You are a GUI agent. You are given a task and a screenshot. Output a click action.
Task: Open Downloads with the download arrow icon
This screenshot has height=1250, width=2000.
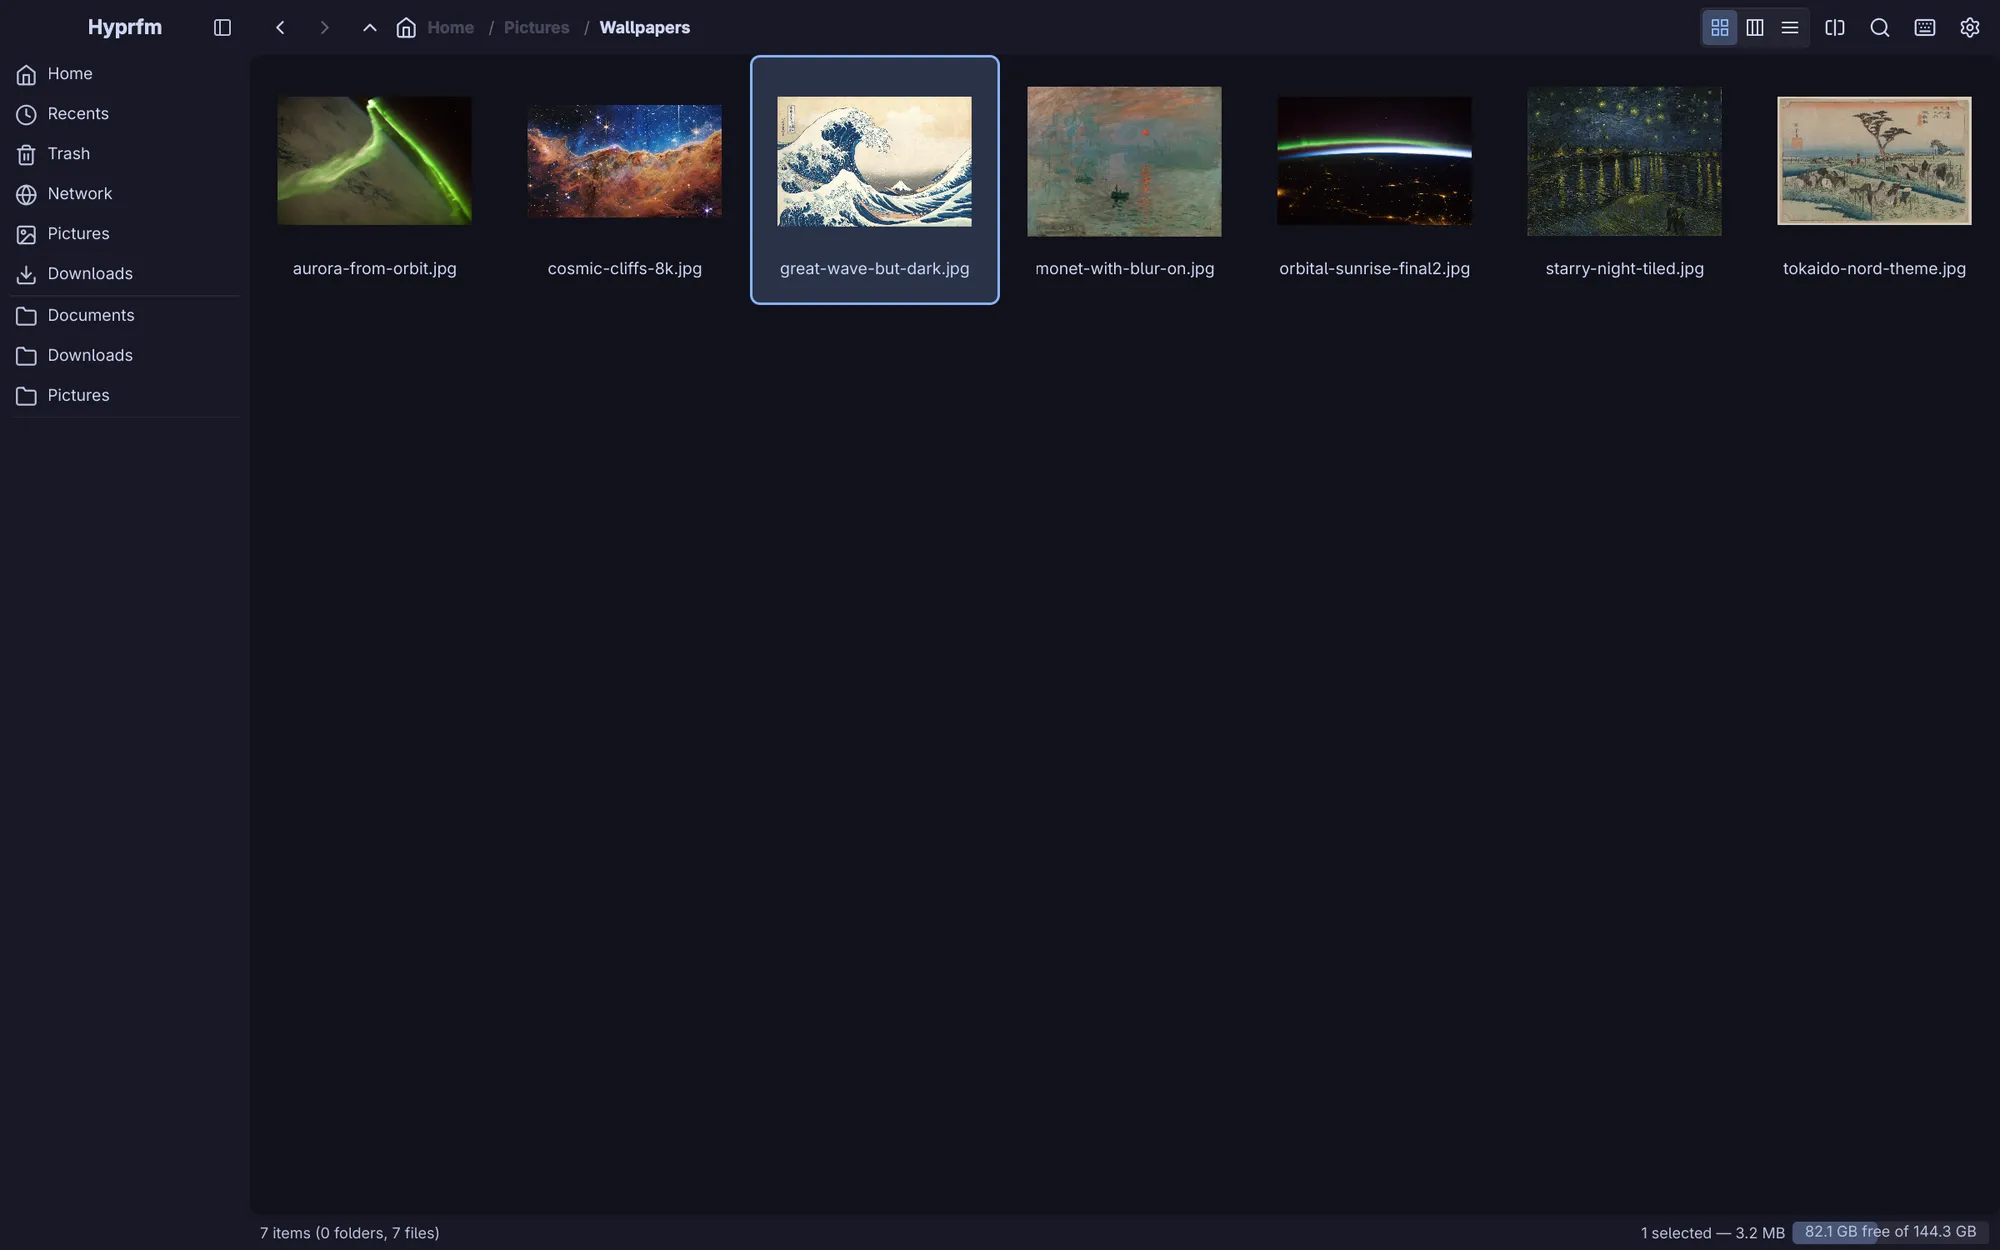point(125,274)
